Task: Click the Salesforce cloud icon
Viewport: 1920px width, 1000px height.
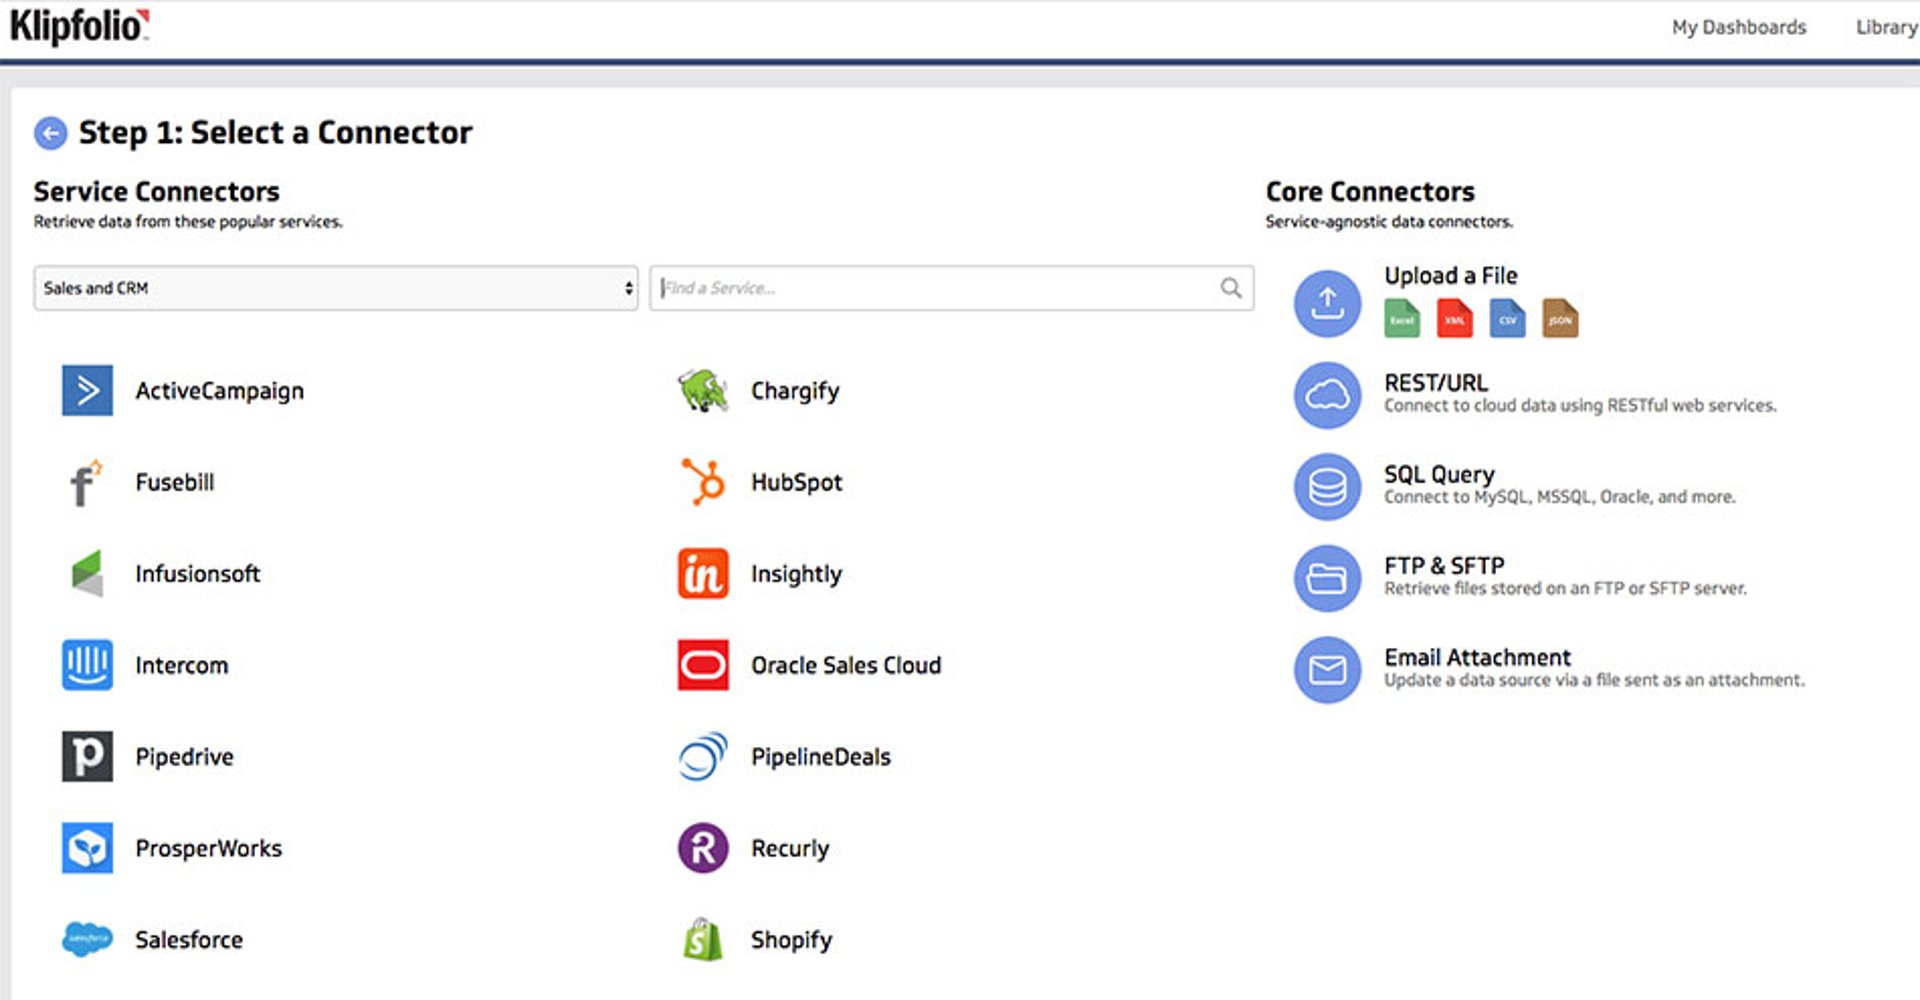Action: 87,939
